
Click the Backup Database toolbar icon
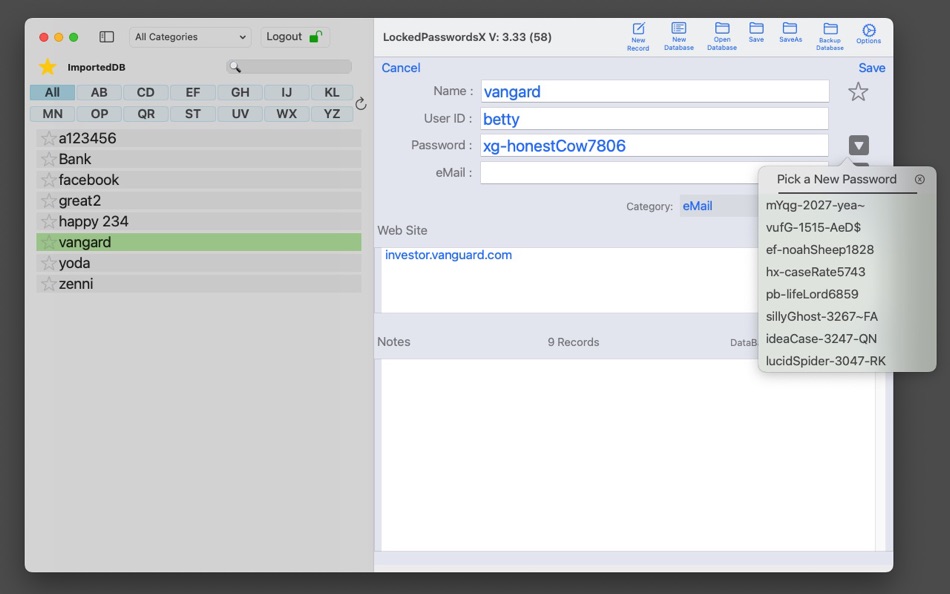[830, 36]
